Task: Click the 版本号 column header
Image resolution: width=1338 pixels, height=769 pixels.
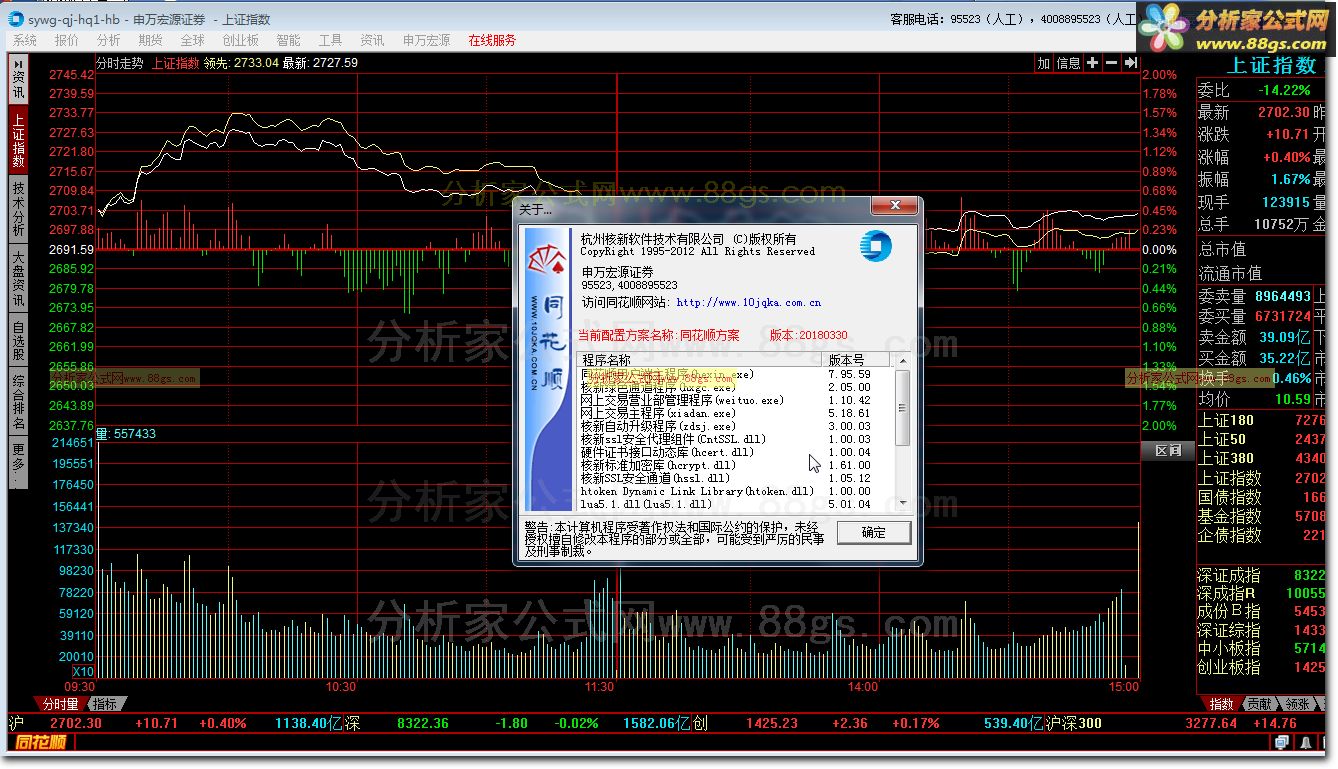Action: pyautogui.click(x=857, y=360)
